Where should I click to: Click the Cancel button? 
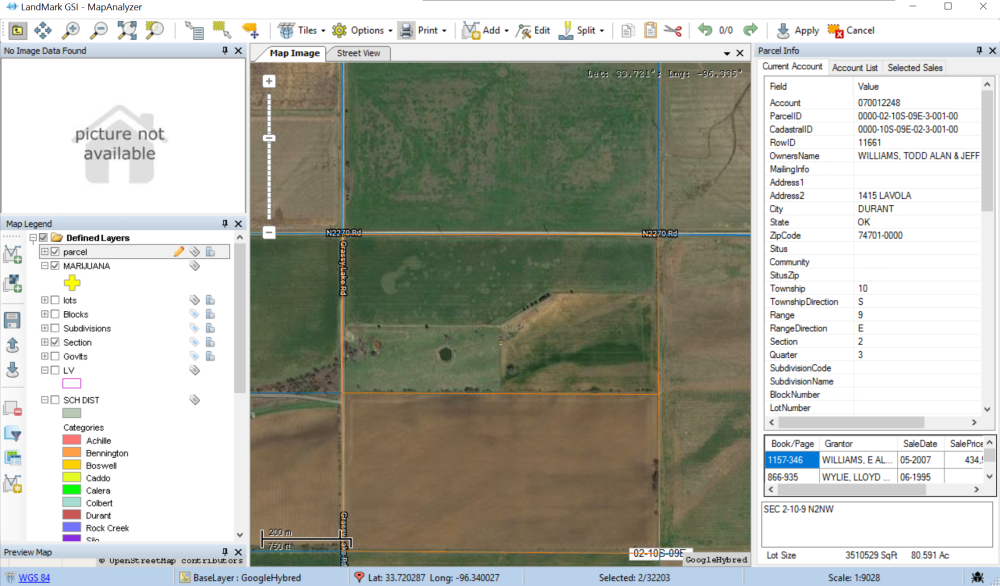(851, 30)
